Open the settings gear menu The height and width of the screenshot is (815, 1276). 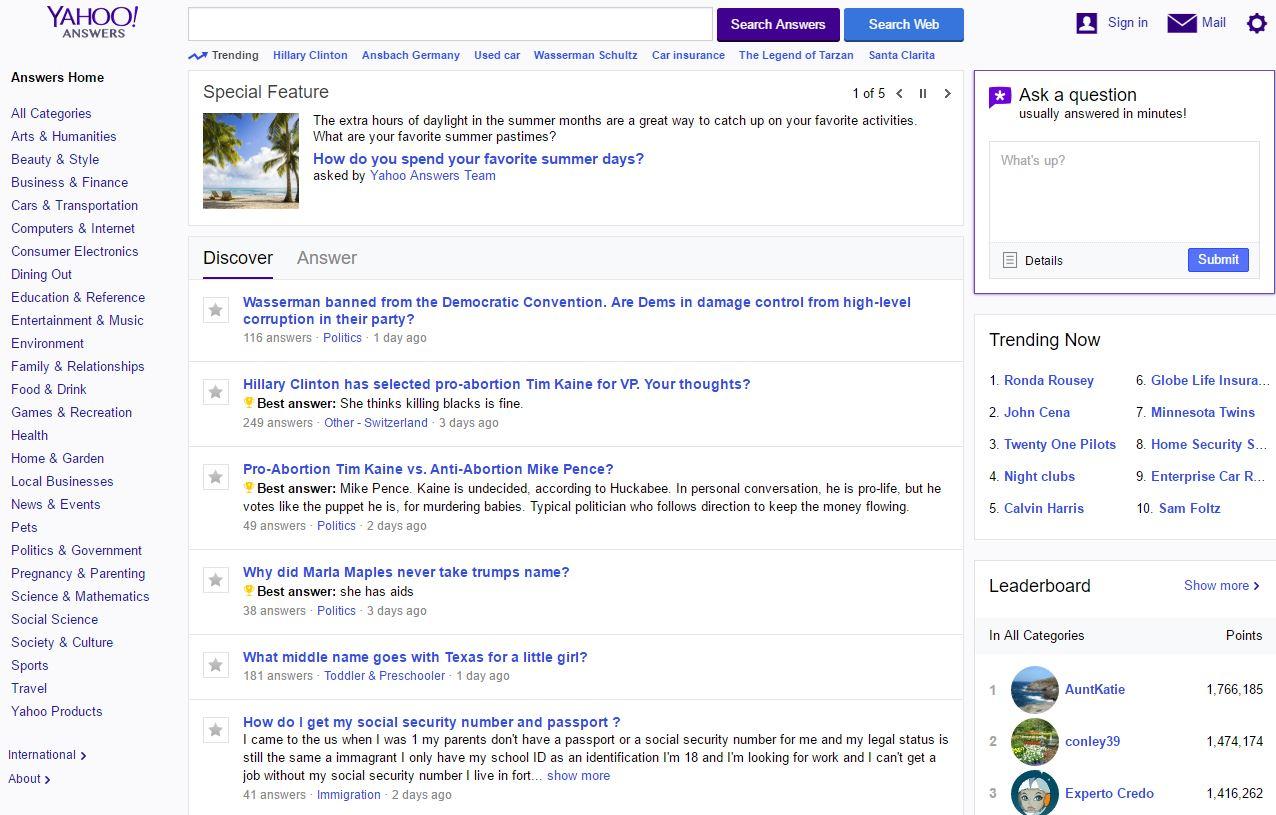tap(1257, 23)
